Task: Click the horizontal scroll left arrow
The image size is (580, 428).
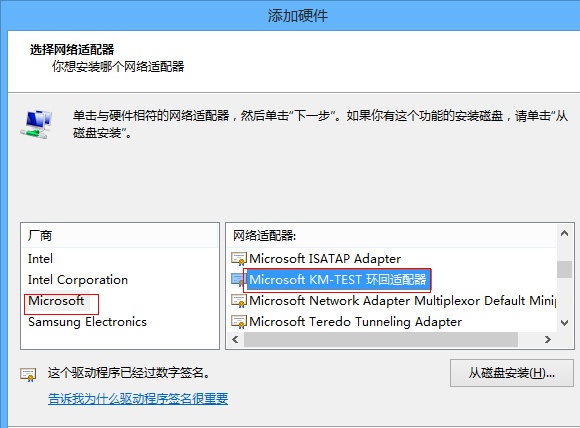Action: click(x=235, y=339)
